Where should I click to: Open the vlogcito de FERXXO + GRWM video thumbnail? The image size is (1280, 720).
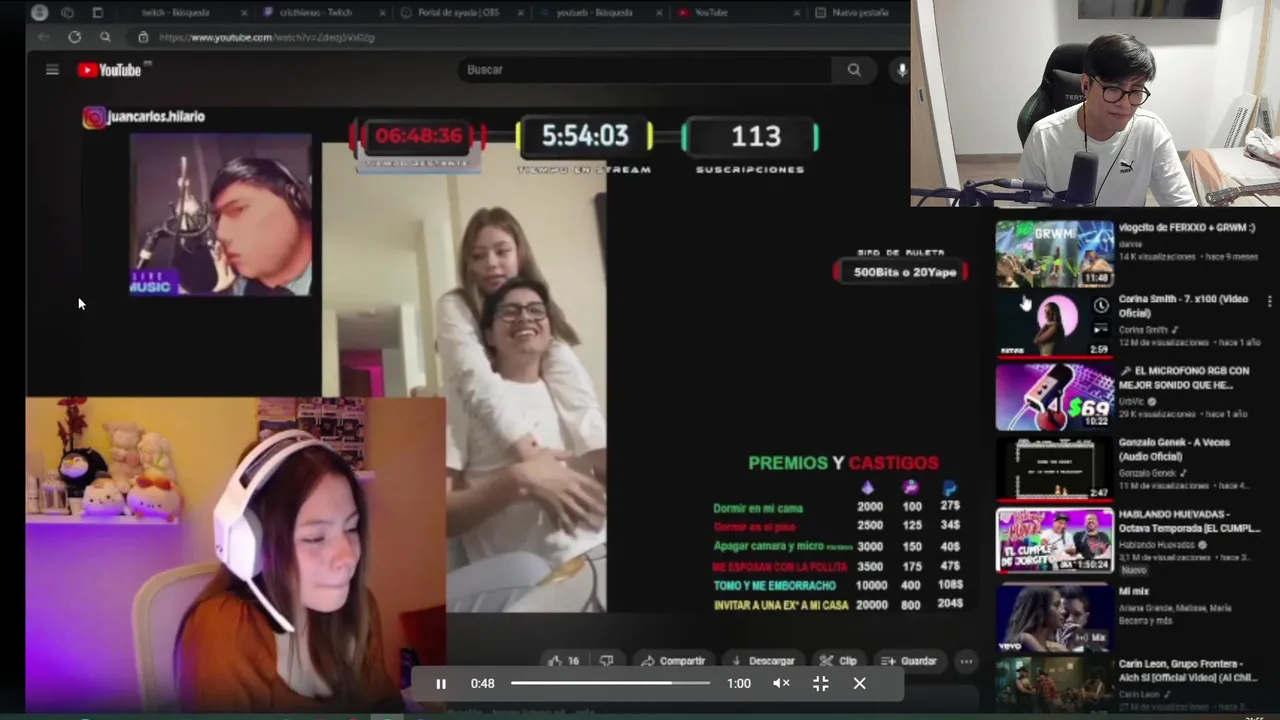click(x=1054, y=254)
